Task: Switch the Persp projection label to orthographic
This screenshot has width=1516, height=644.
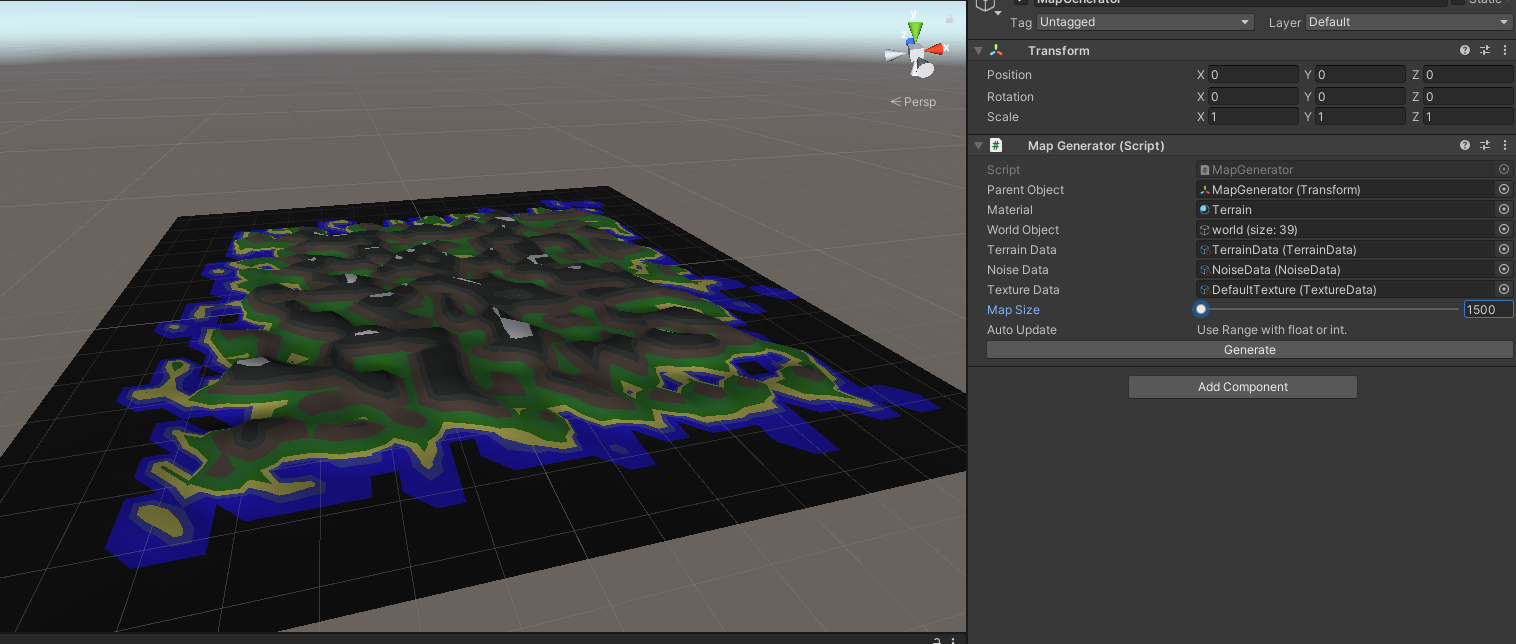Action: [913, 101]
